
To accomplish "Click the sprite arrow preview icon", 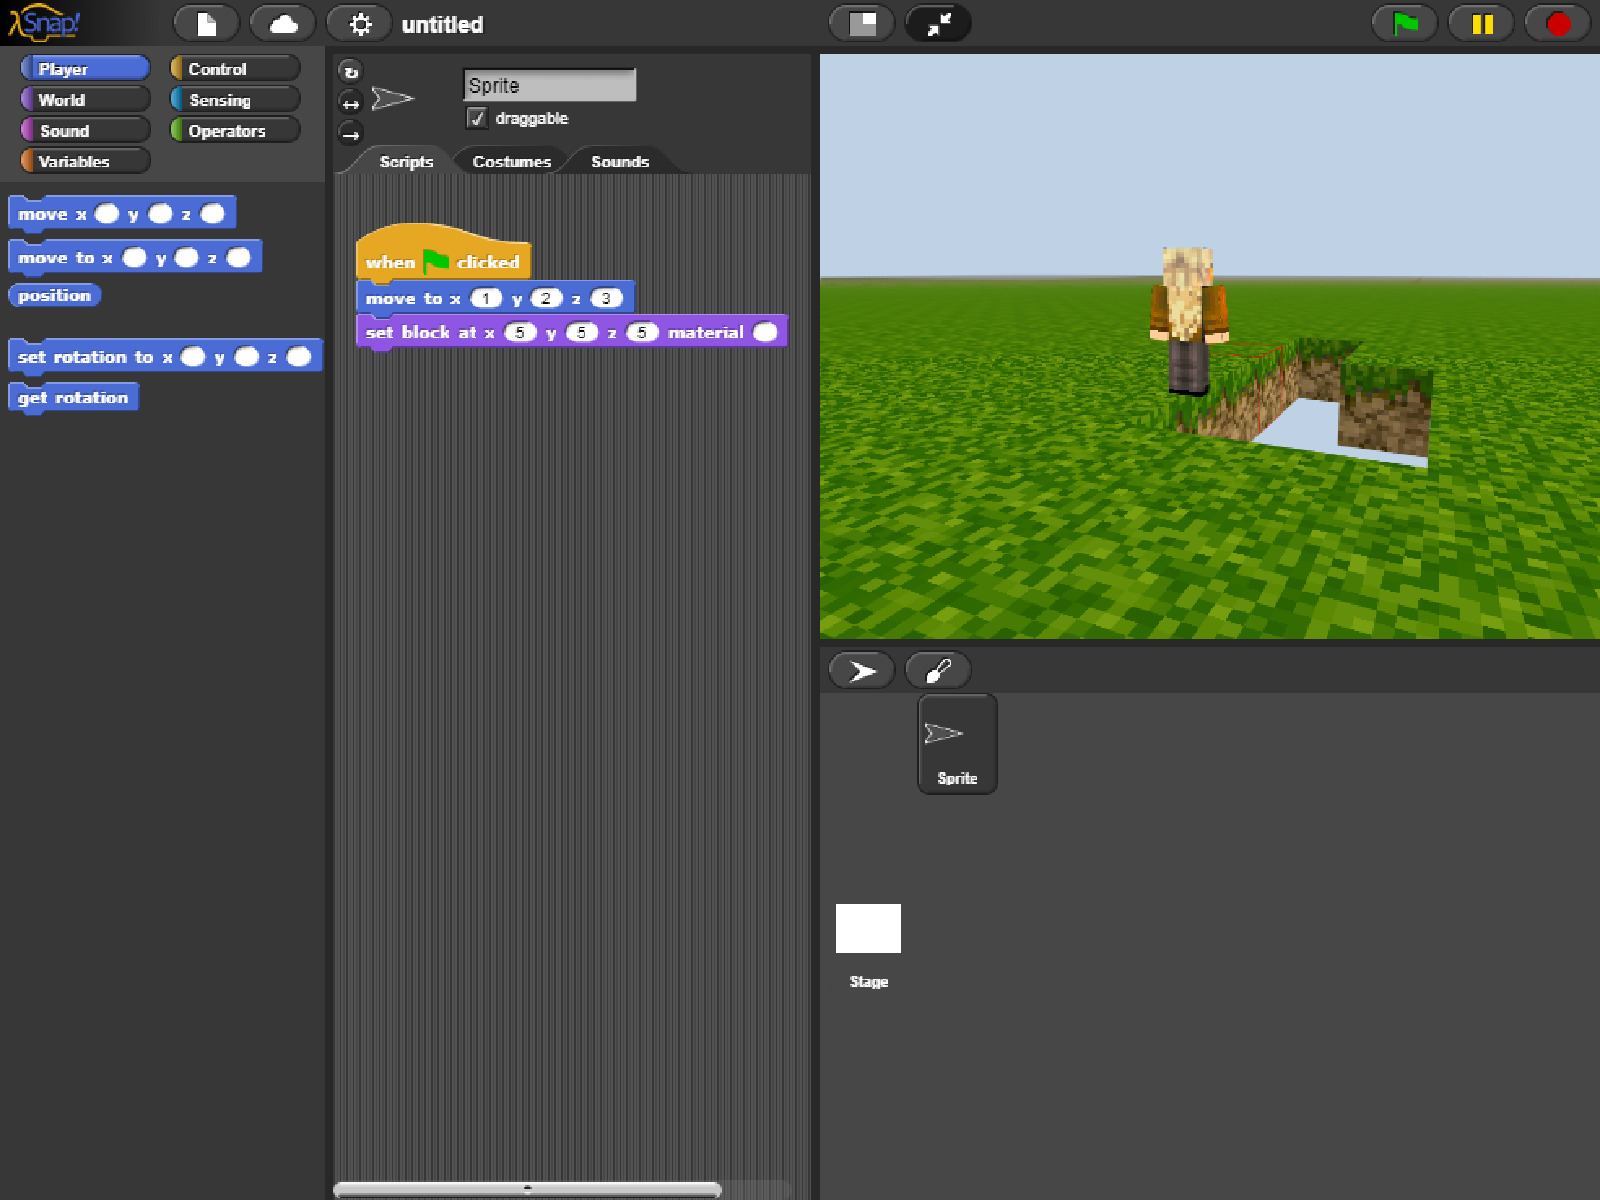I will tap(392, 98).
